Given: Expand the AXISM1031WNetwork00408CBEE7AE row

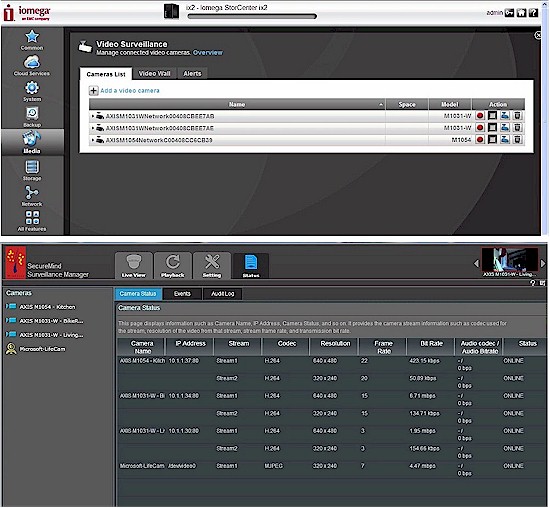Looking at the screenshot, I should pos(93,128).
